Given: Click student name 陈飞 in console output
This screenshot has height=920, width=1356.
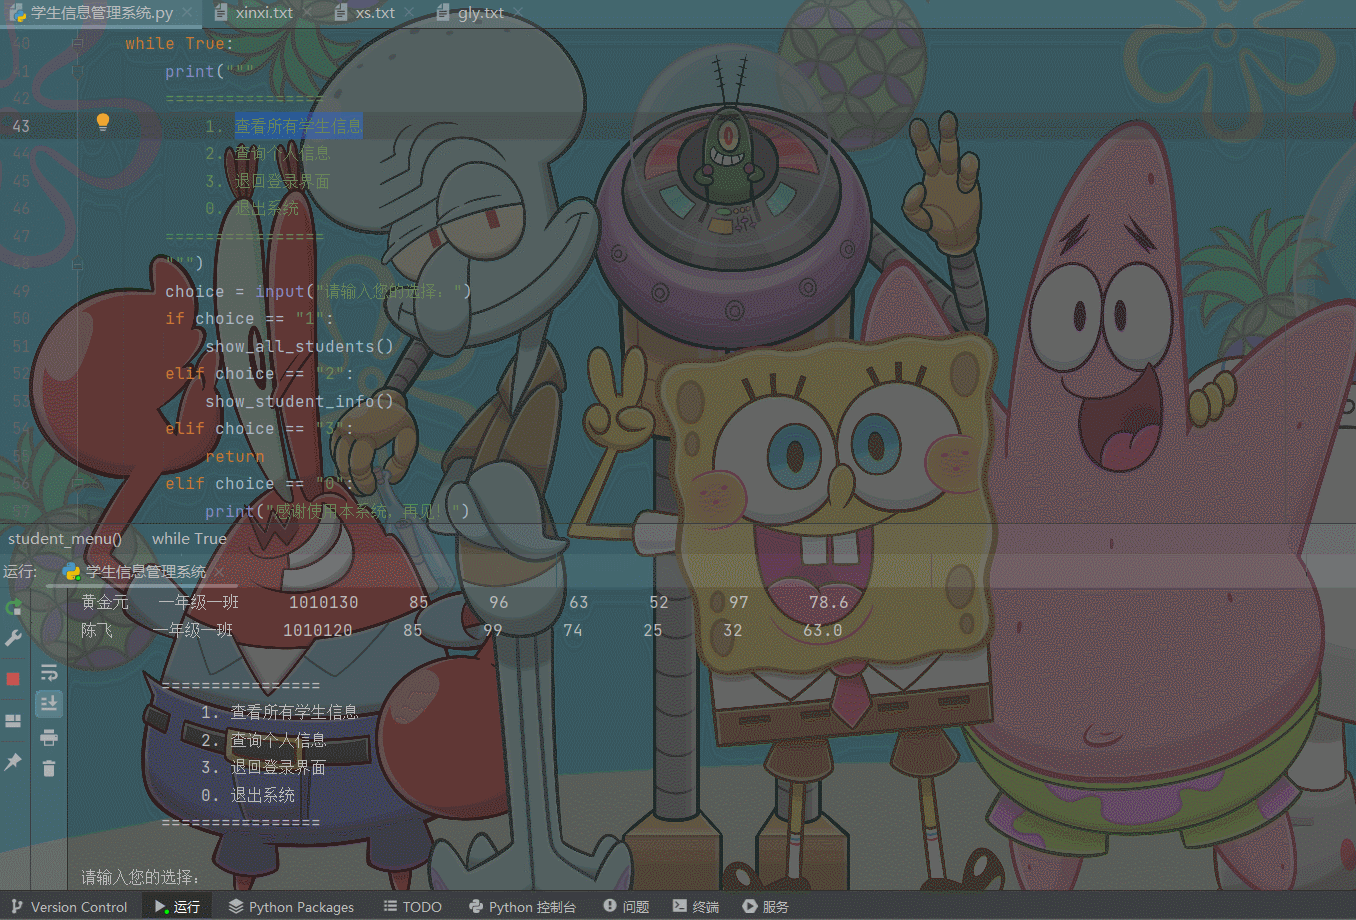Looking at the screenshot, I should click(x=97, y=630).
